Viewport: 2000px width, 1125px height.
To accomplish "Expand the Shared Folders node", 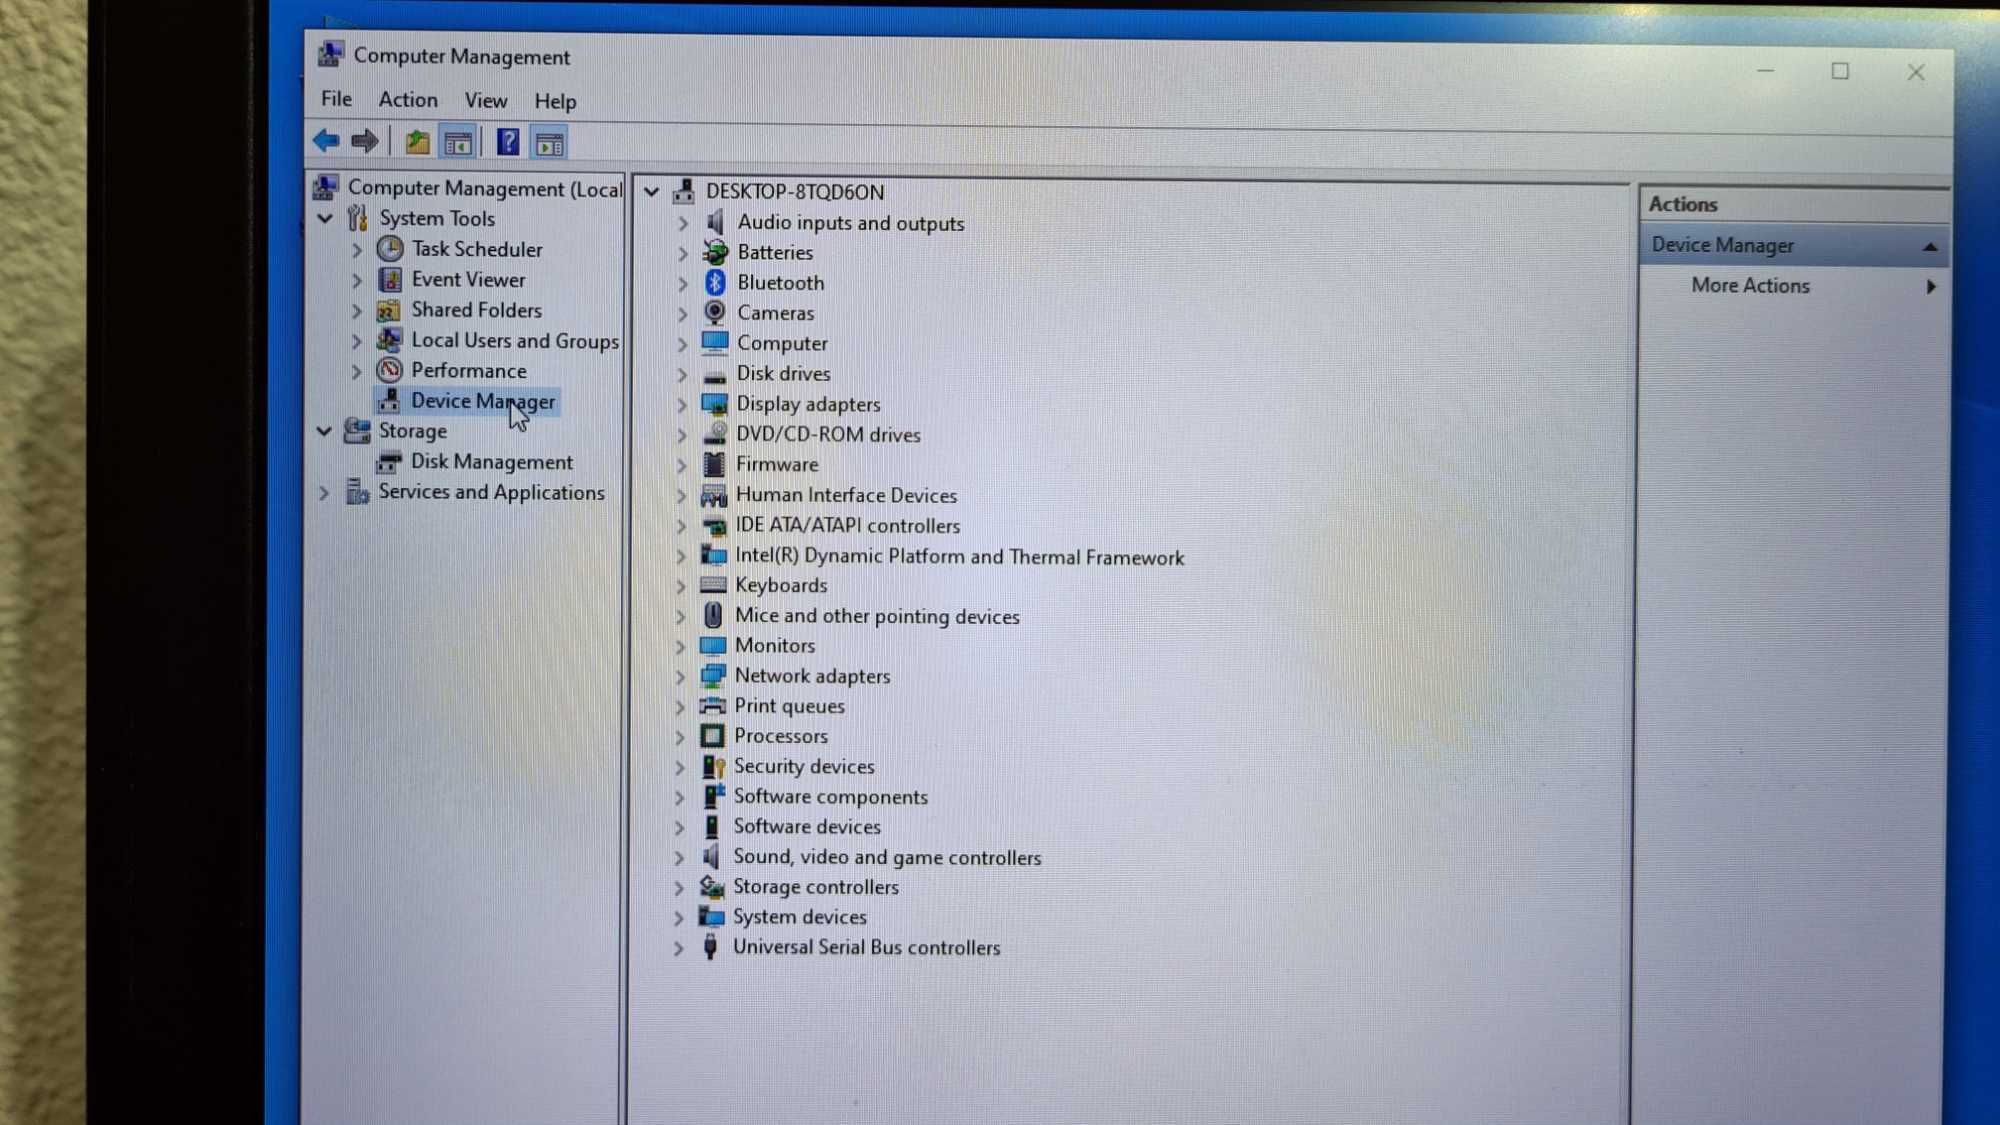I will 356,311.
